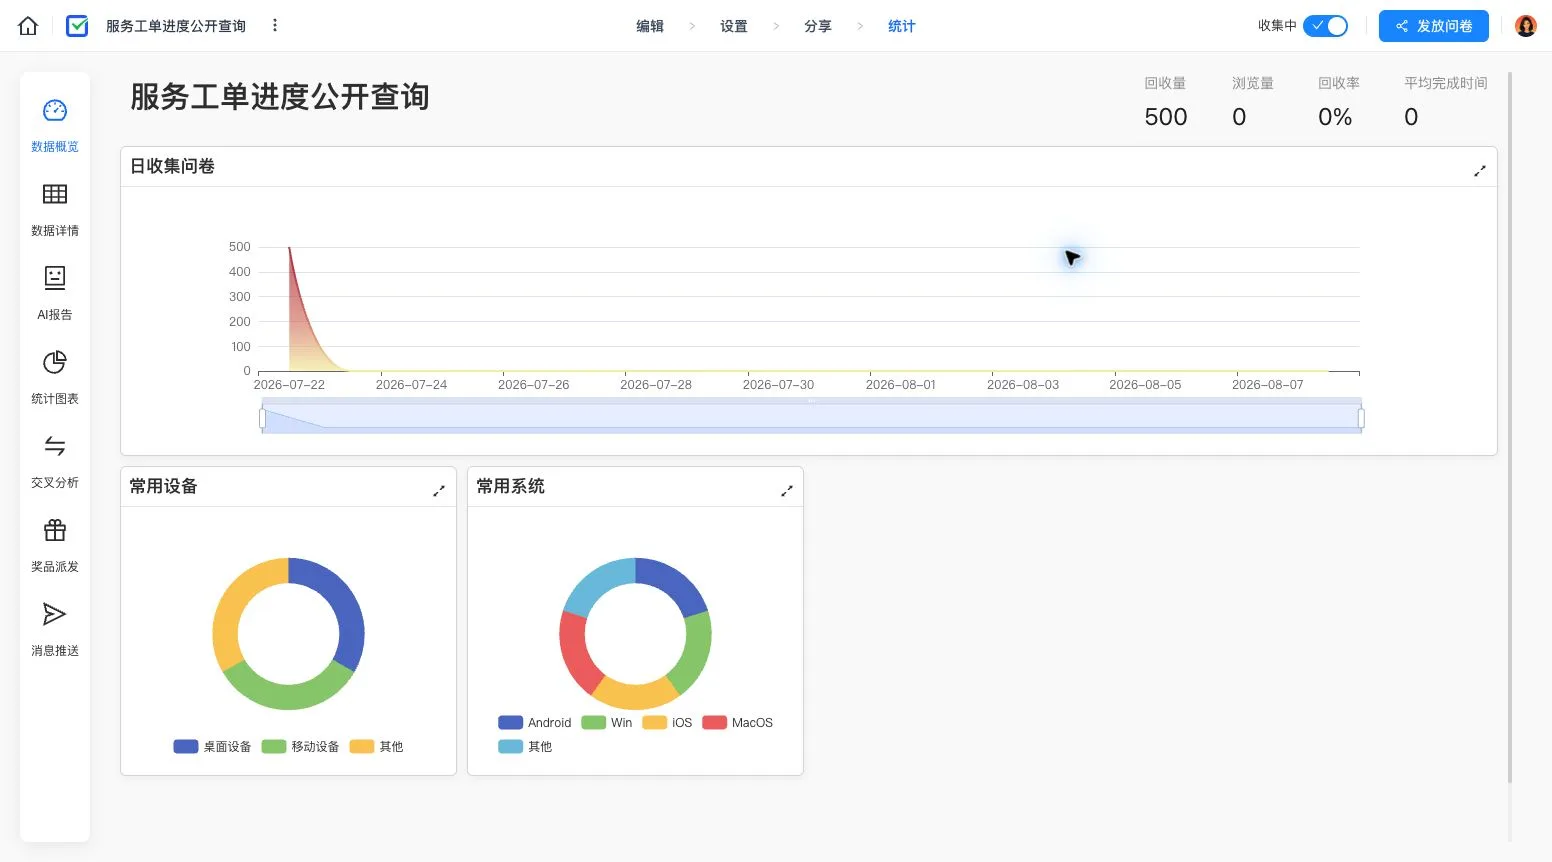The height and width of the screenshot is (862, 1552).
Task: Open 数据详情 table view
Action: (55, 210)
